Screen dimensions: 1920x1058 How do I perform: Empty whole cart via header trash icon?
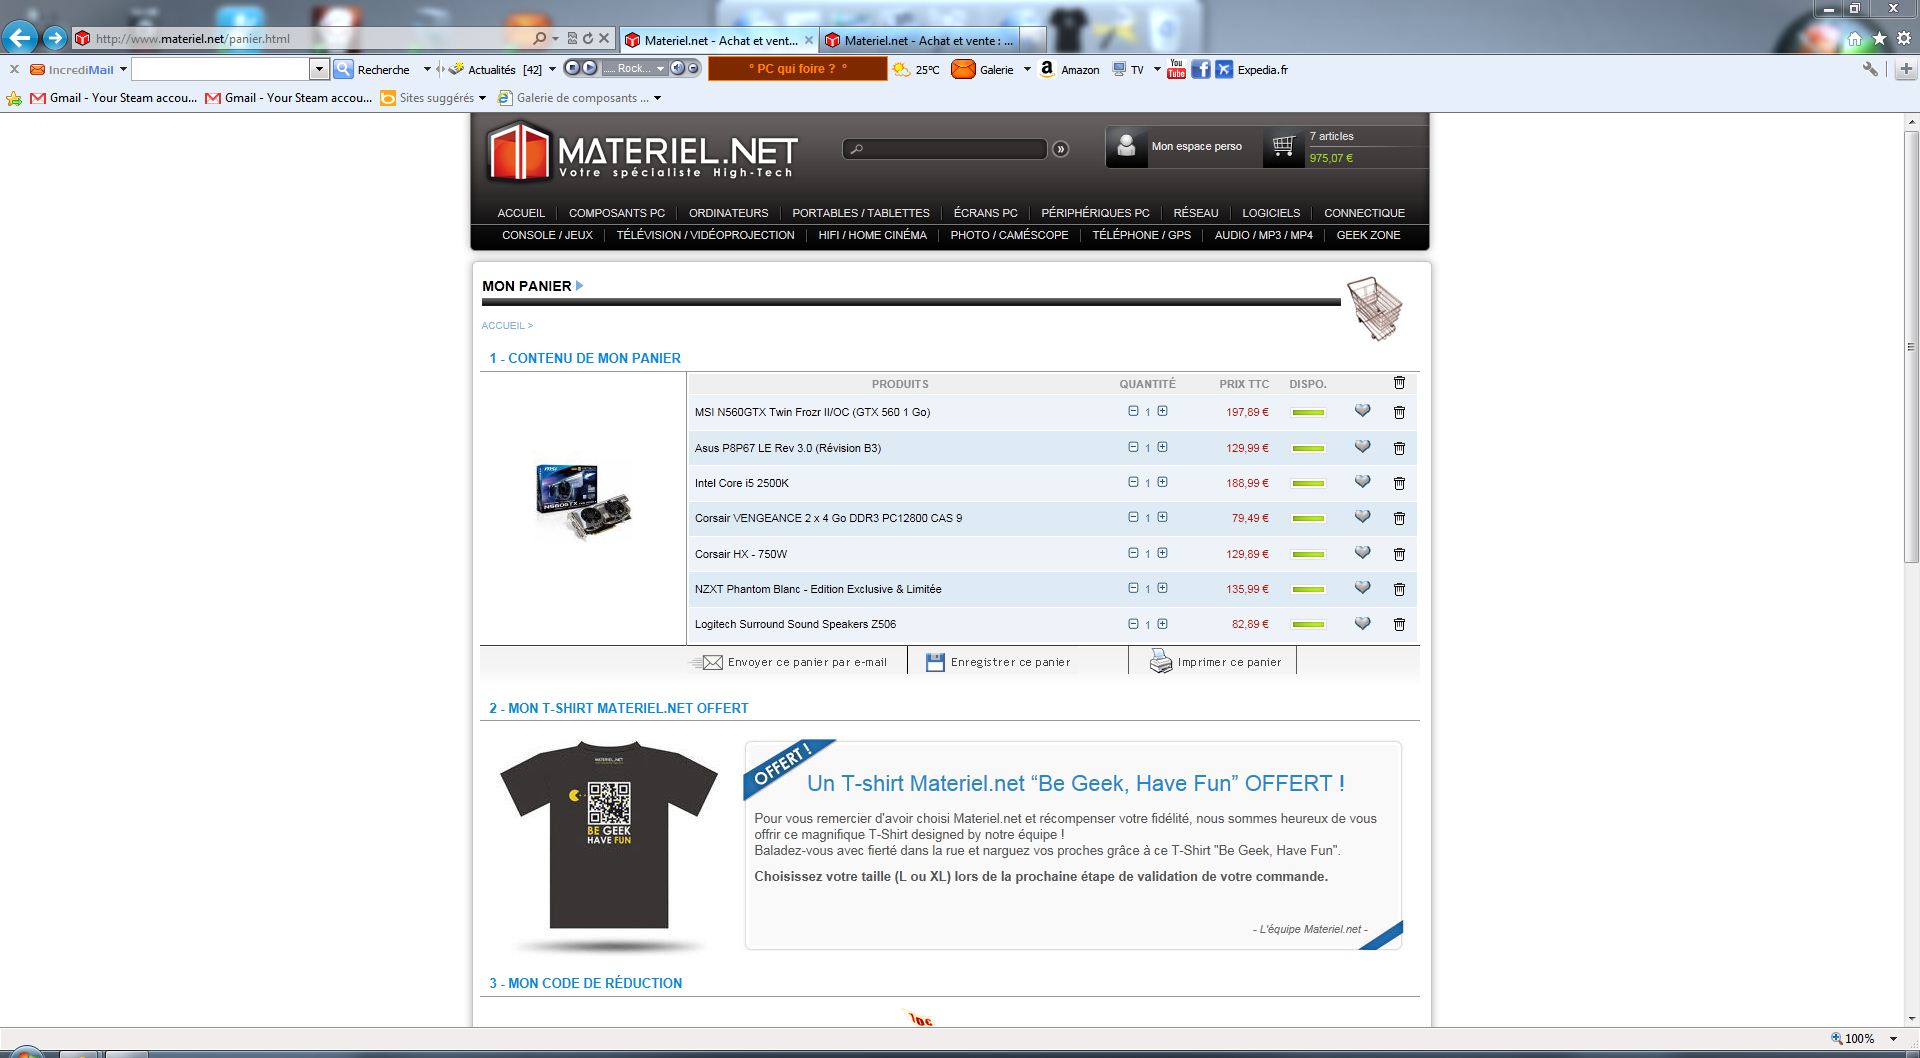1399,383
